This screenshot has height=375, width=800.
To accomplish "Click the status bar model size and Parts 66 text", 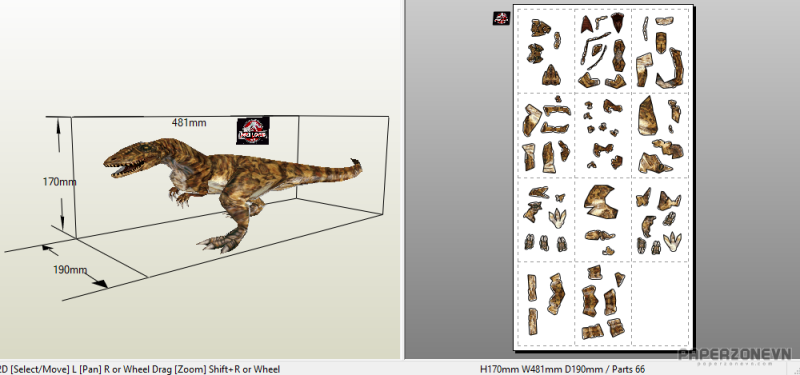I will (562, 369).
